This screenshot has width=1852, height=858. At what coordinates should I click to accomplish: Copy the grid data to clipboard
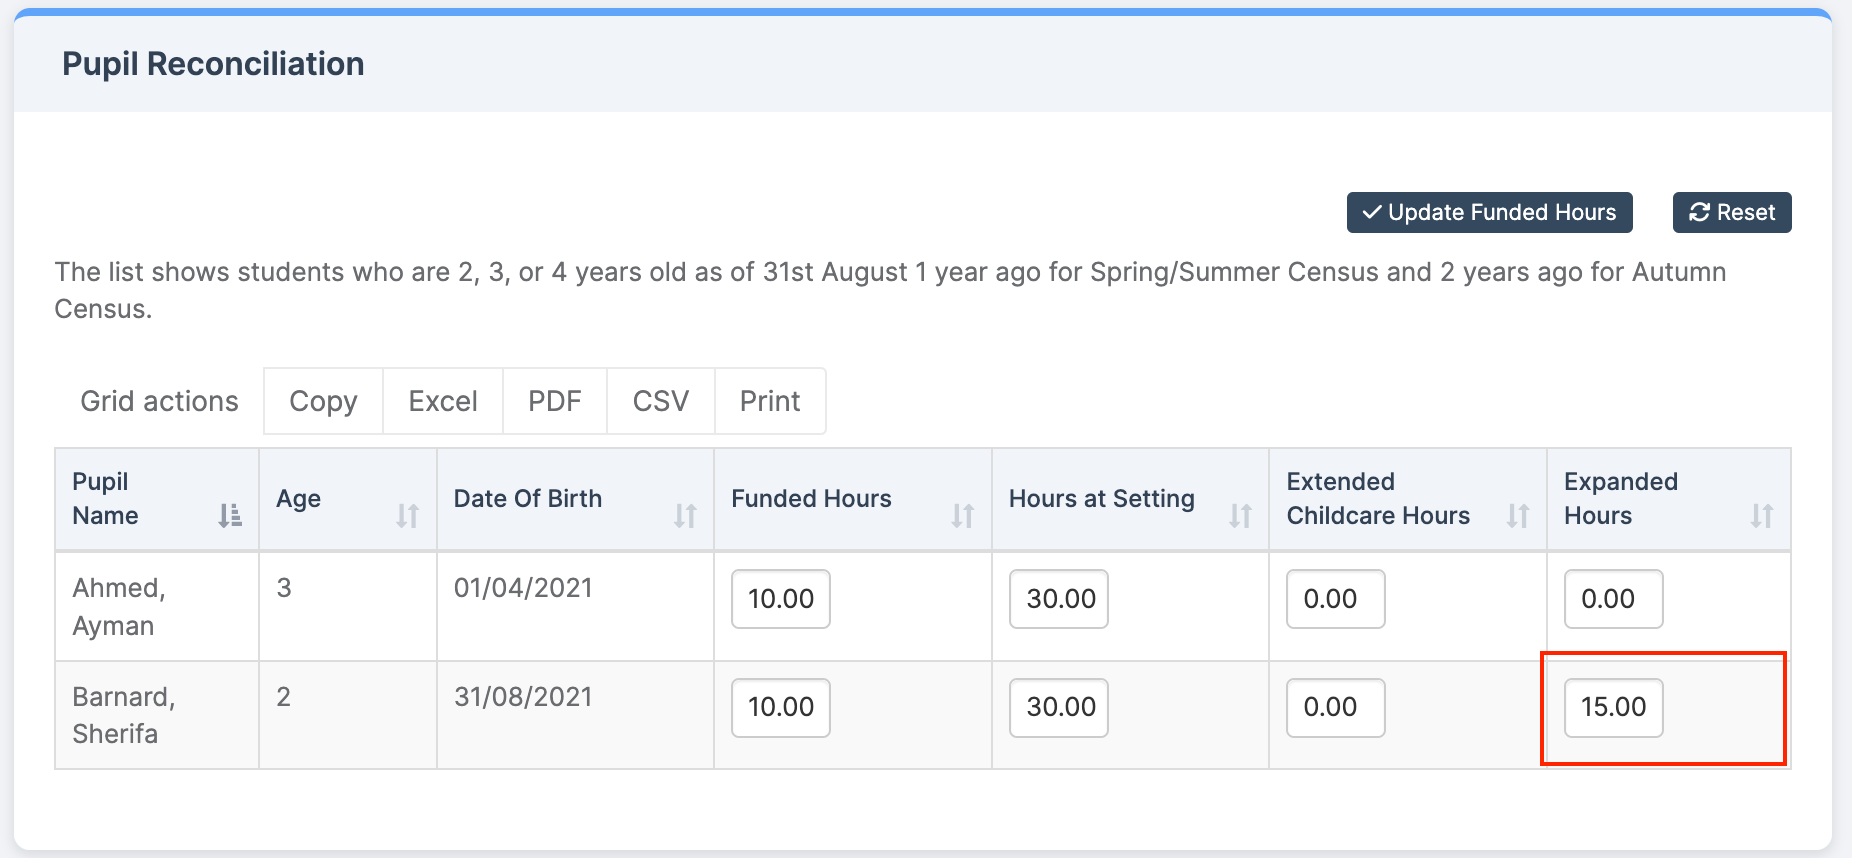coord(323,401)
